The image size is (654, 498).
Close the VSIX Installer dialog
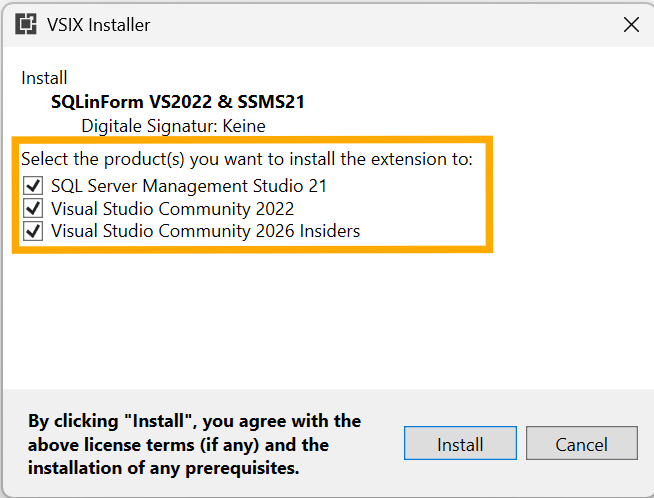(x=631, y=25)
